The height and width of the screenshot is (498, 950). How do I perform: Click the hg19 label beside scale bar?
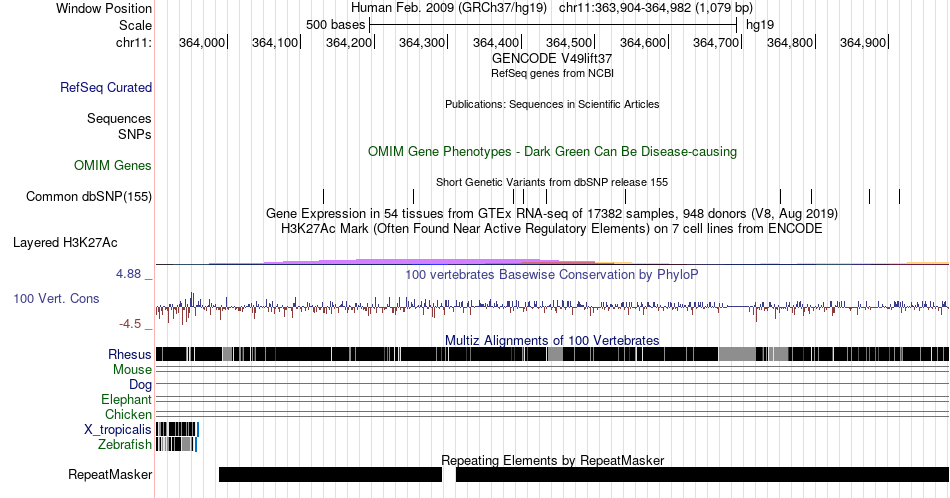click(x=760, y=25)
